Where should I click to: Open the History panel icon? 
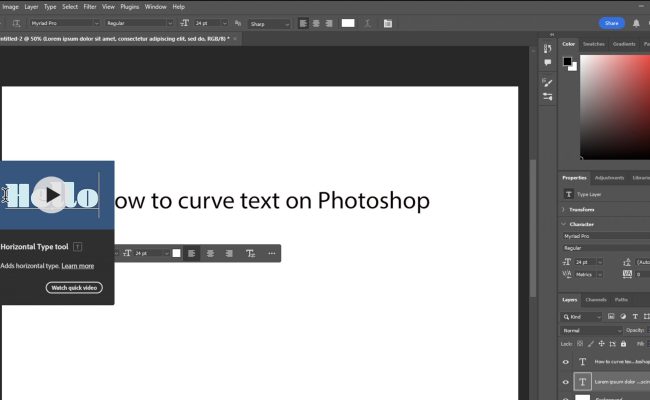coord(548,48)
